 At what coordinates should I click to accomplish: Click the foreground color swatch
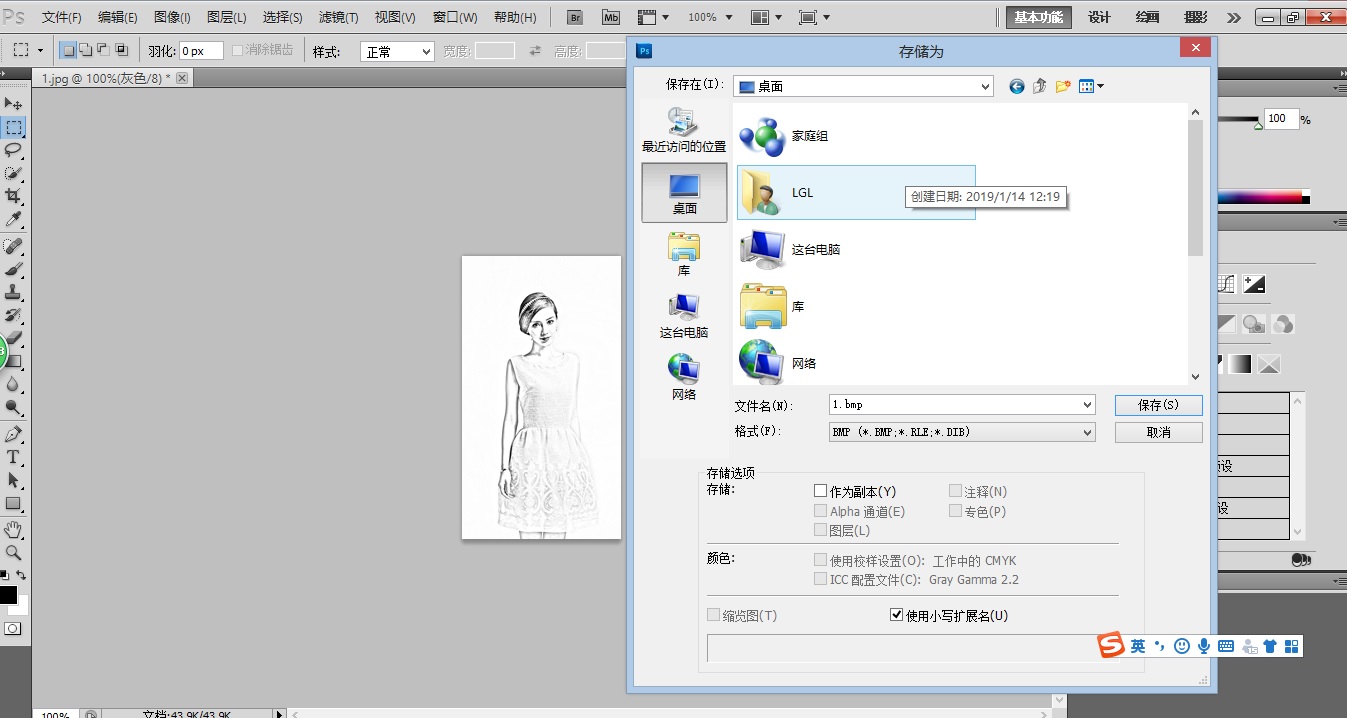pos(8,595)
